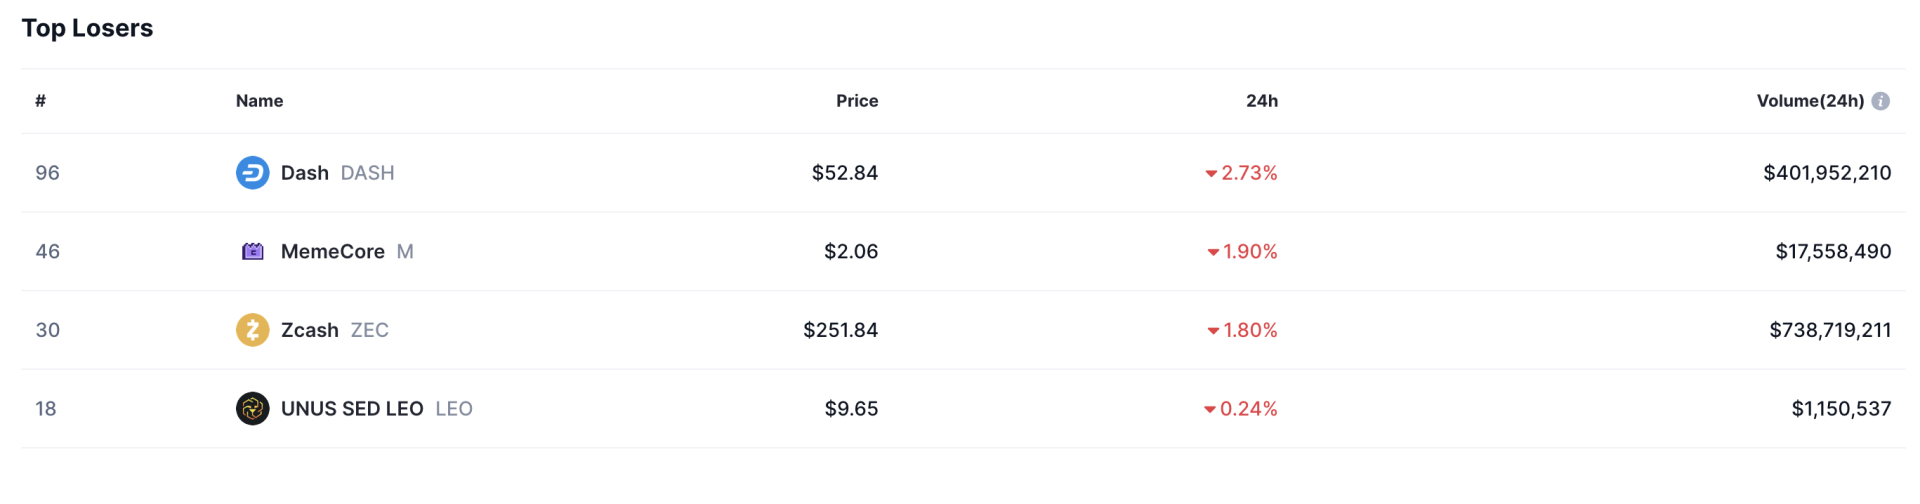1920x504 pixels.
Task: Click the Zcash coin logo icon
Action: coord(252,330)
